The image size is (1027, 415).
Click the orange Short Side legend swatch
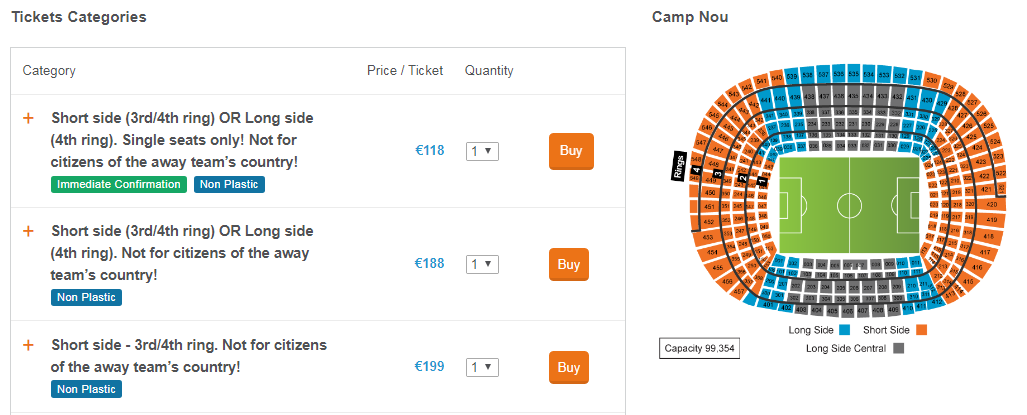(x=922, y=330)
